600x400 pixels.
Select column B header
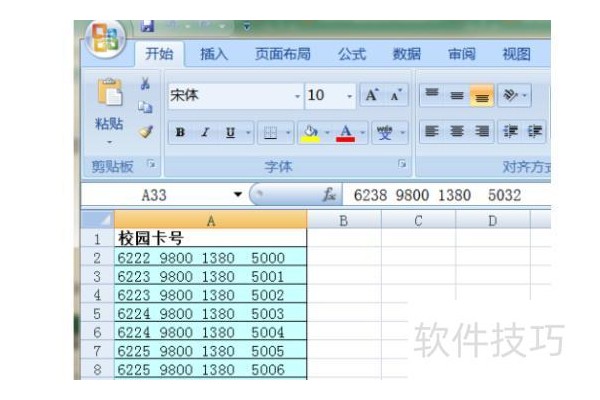(x=344, y=220)
